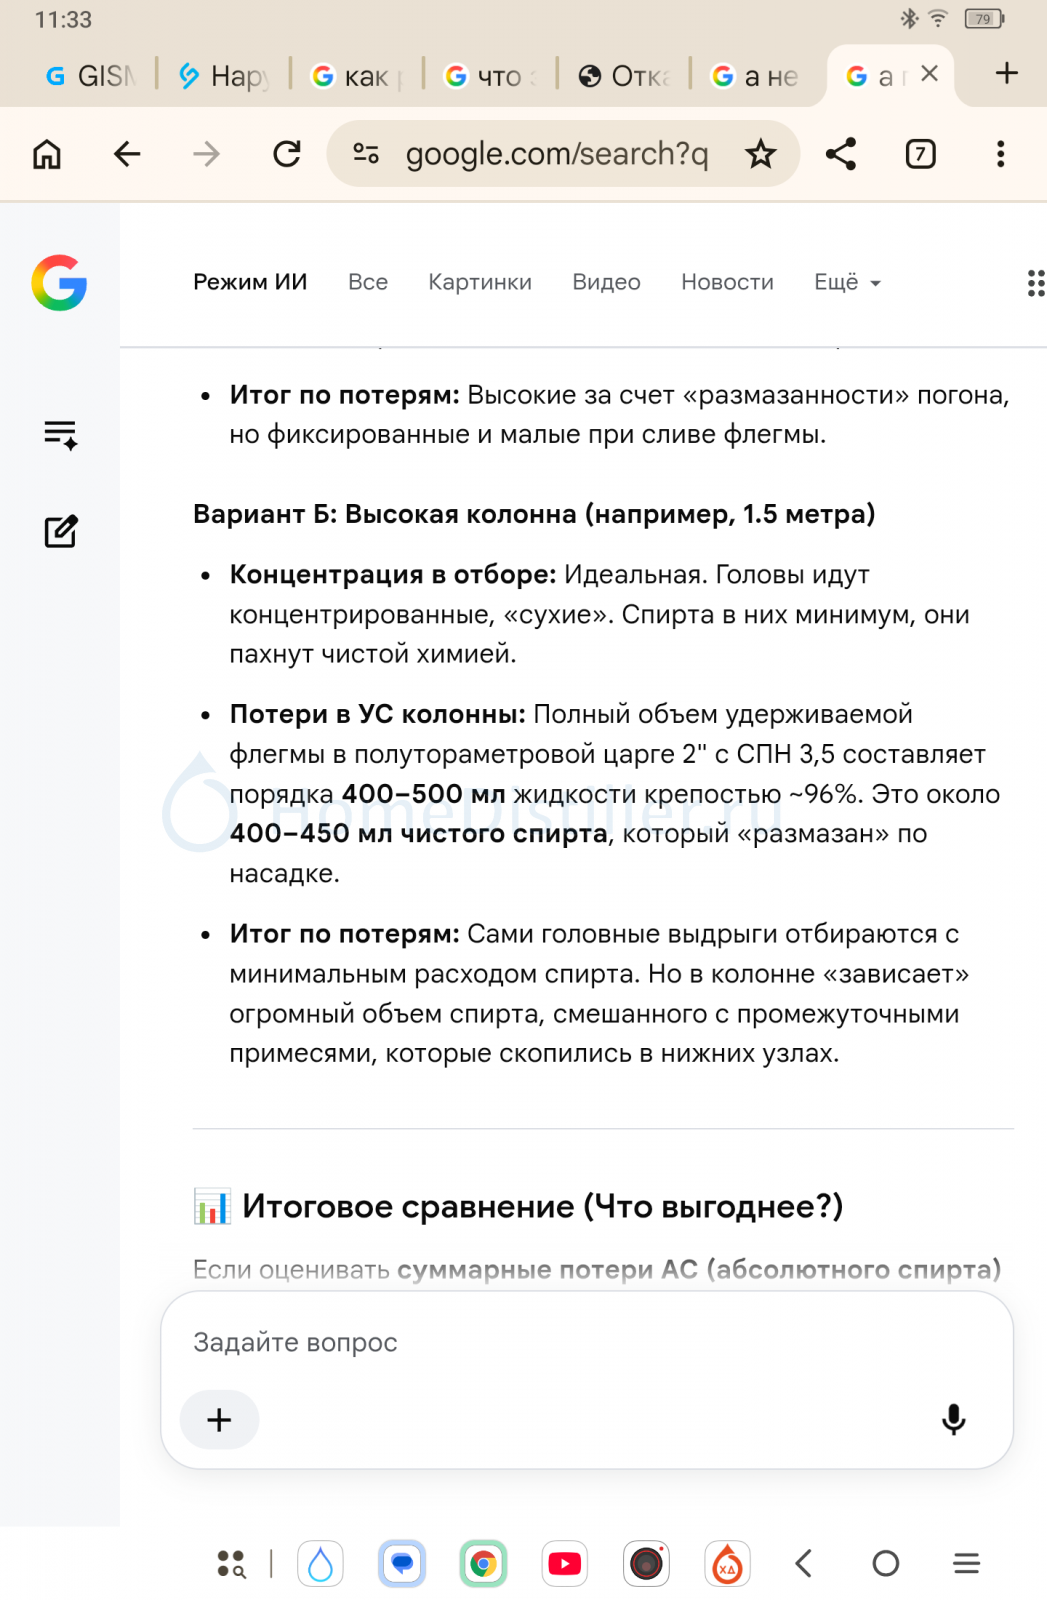Open the AI mode history list icon

[60, 435]
